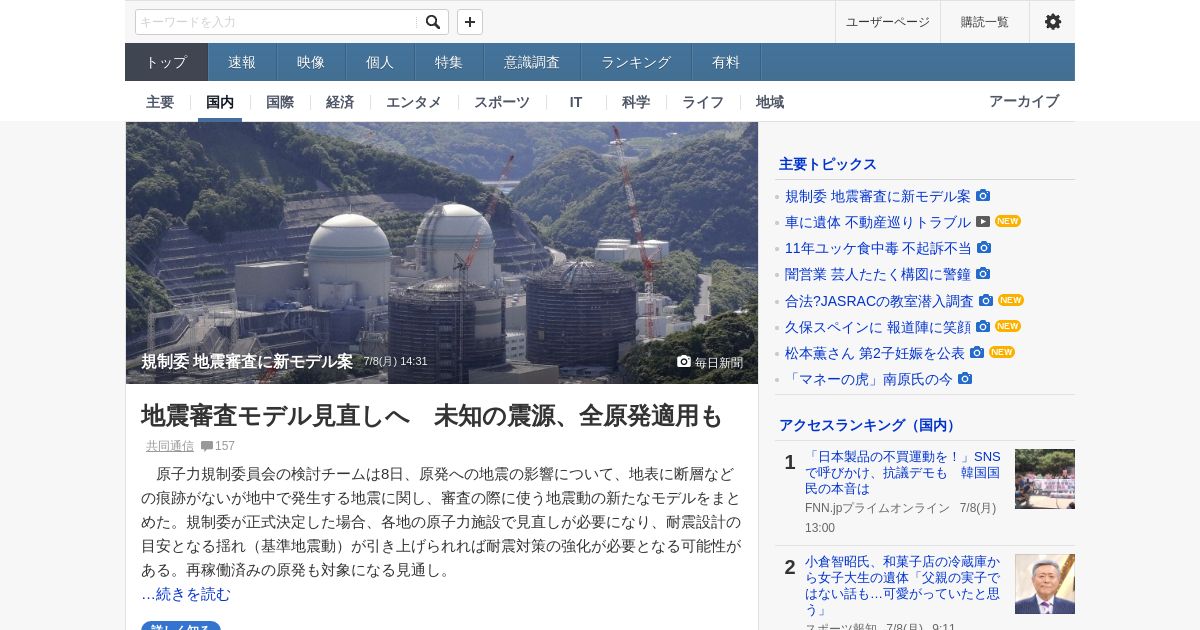The height and width of the screenshot is (630, 1200).
Task: Select 地域 category
Action: pos(770,102)
